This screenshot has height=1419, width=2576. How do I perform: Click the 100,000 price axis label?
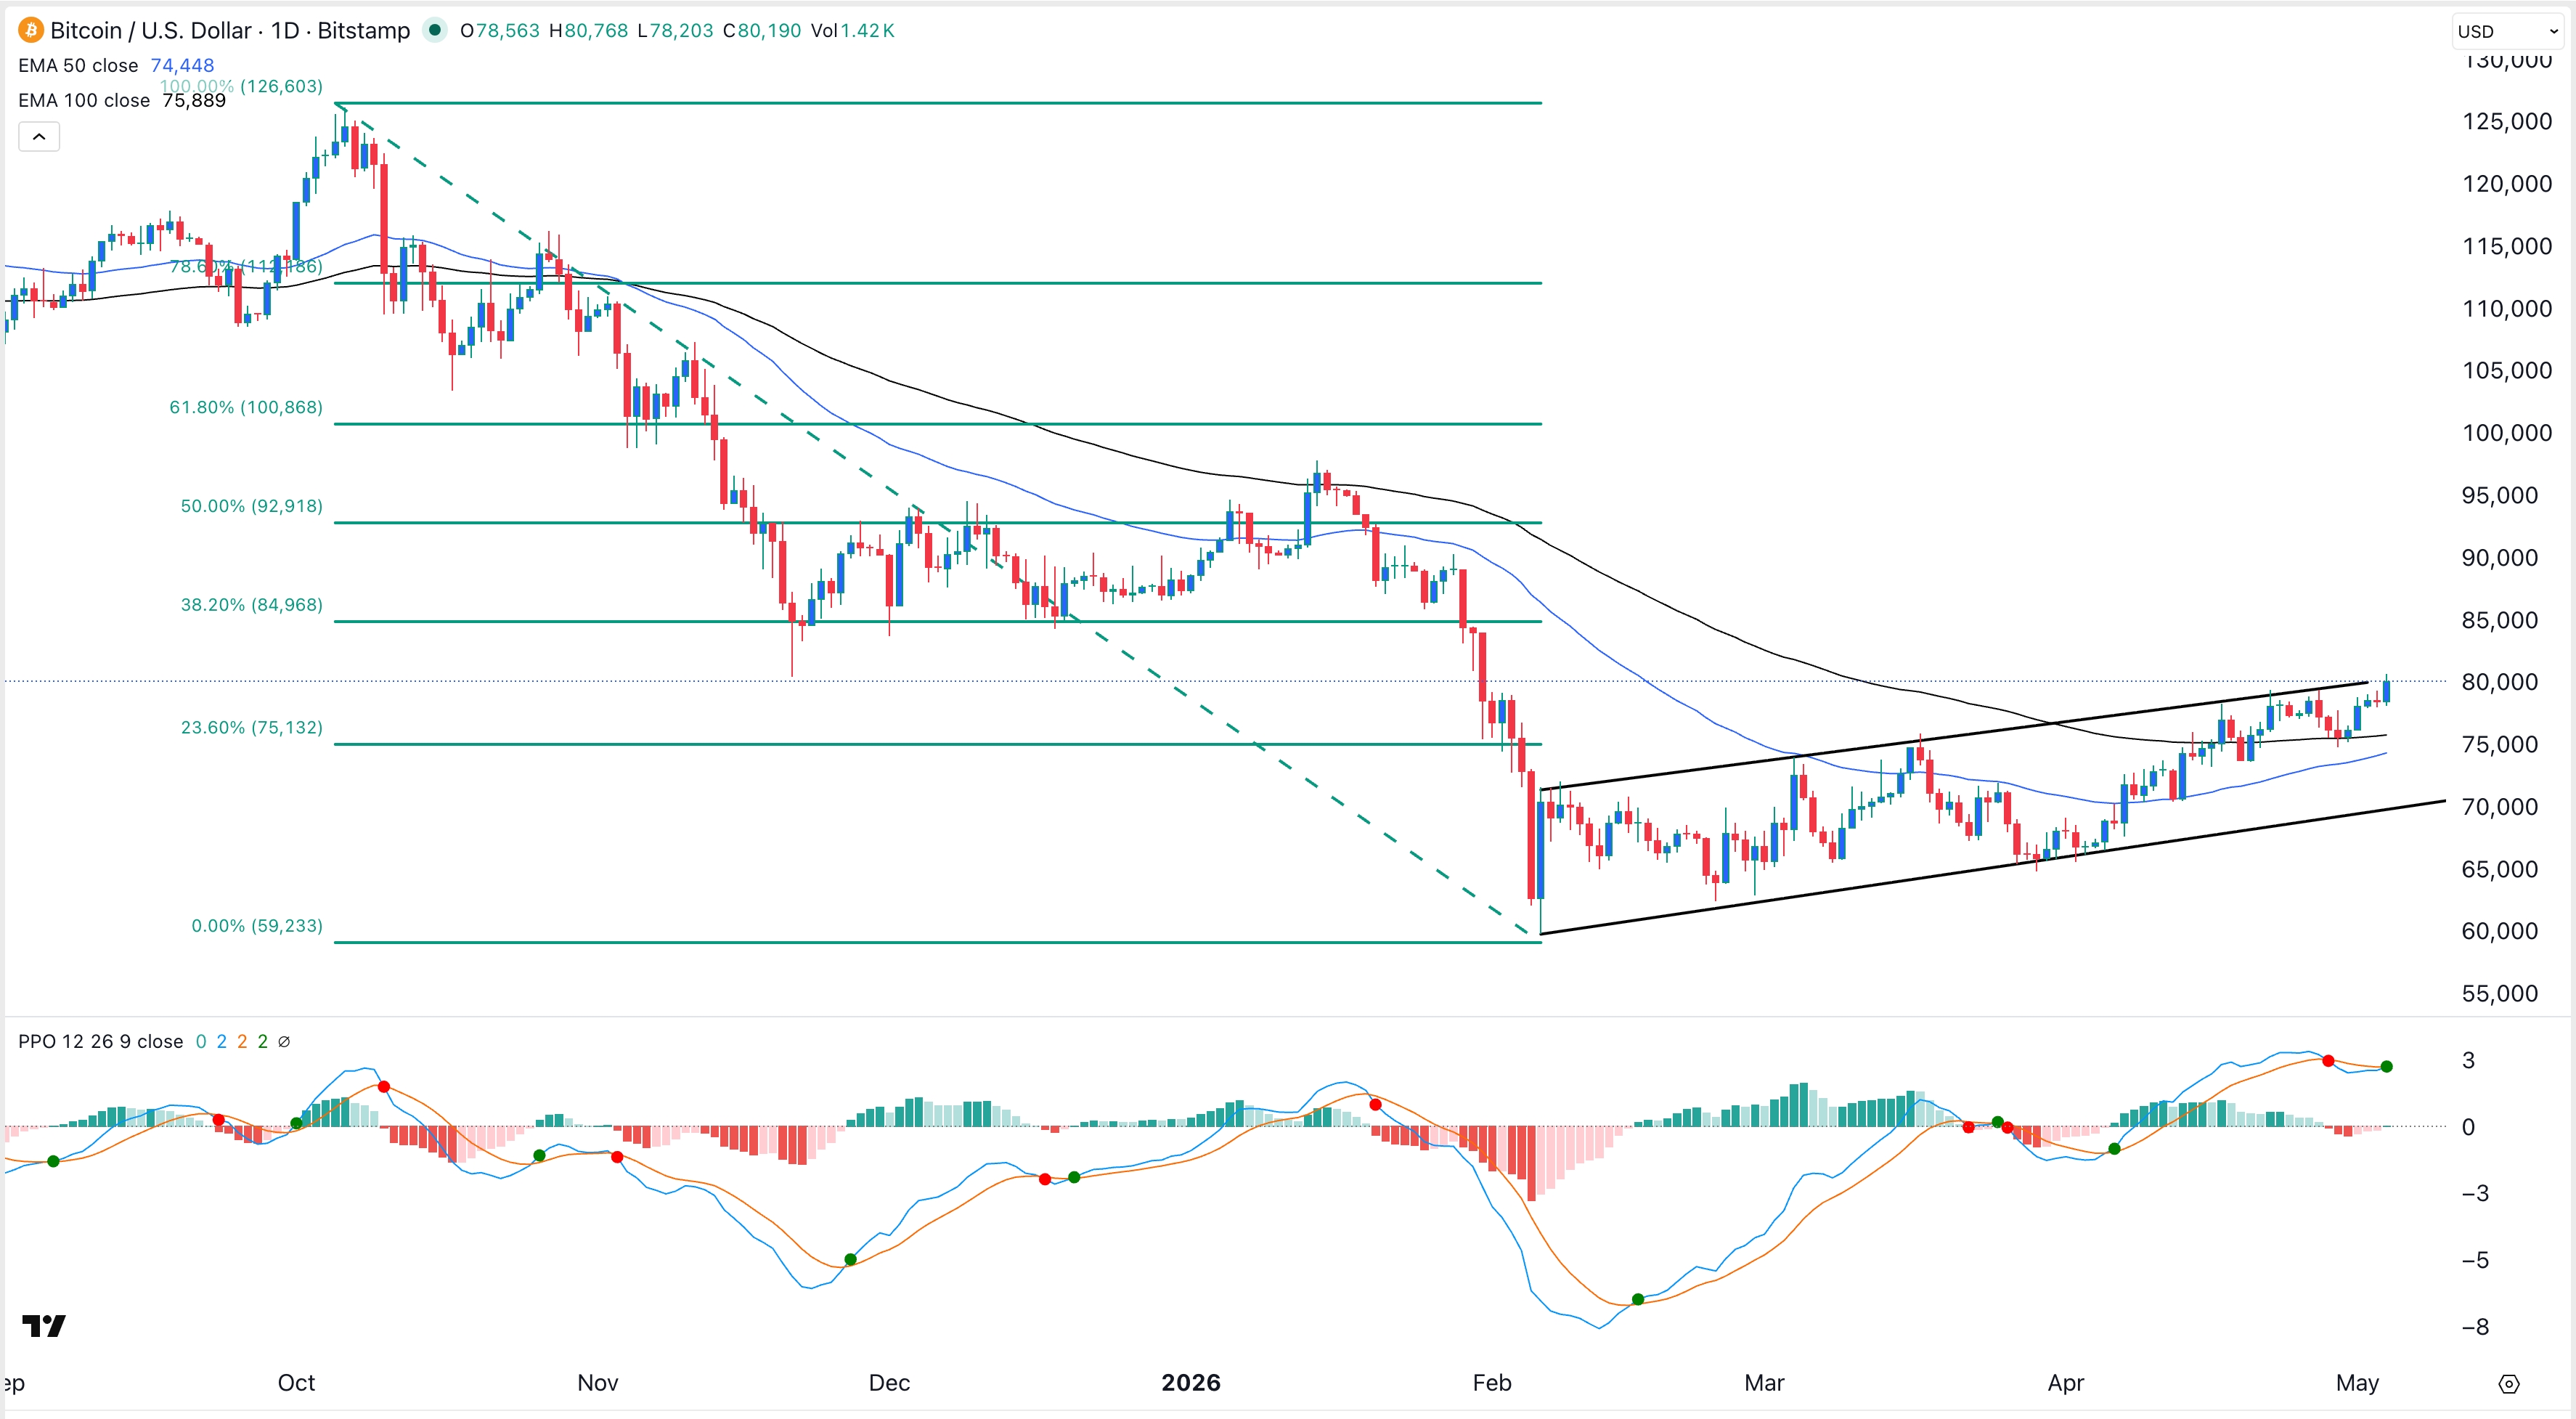pos(2506,434)
